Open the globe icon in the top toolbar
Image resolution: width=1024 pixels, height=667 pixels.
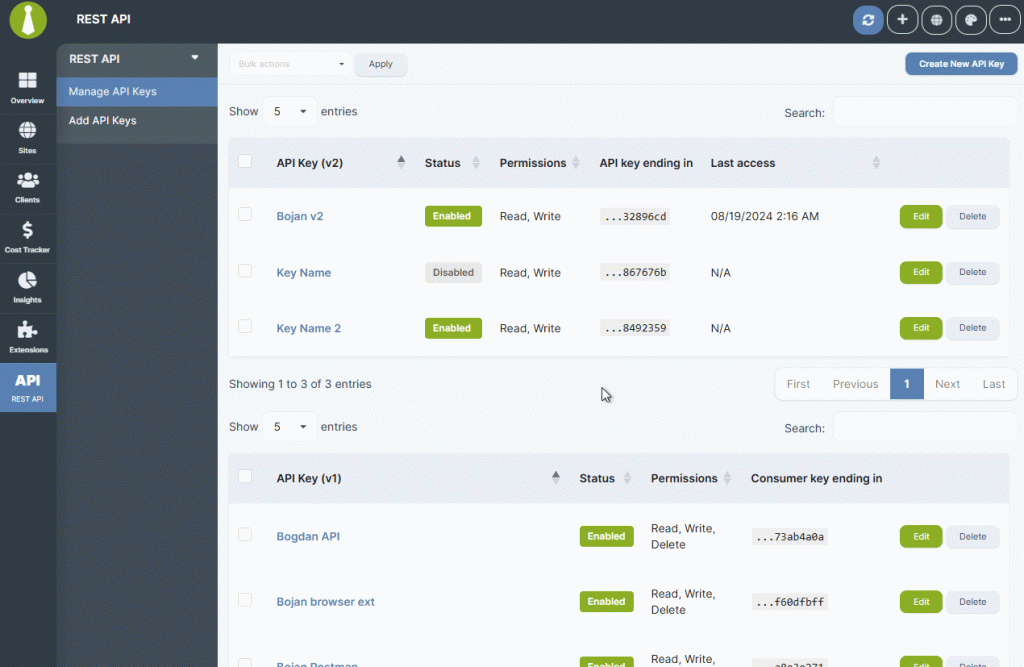936,19
